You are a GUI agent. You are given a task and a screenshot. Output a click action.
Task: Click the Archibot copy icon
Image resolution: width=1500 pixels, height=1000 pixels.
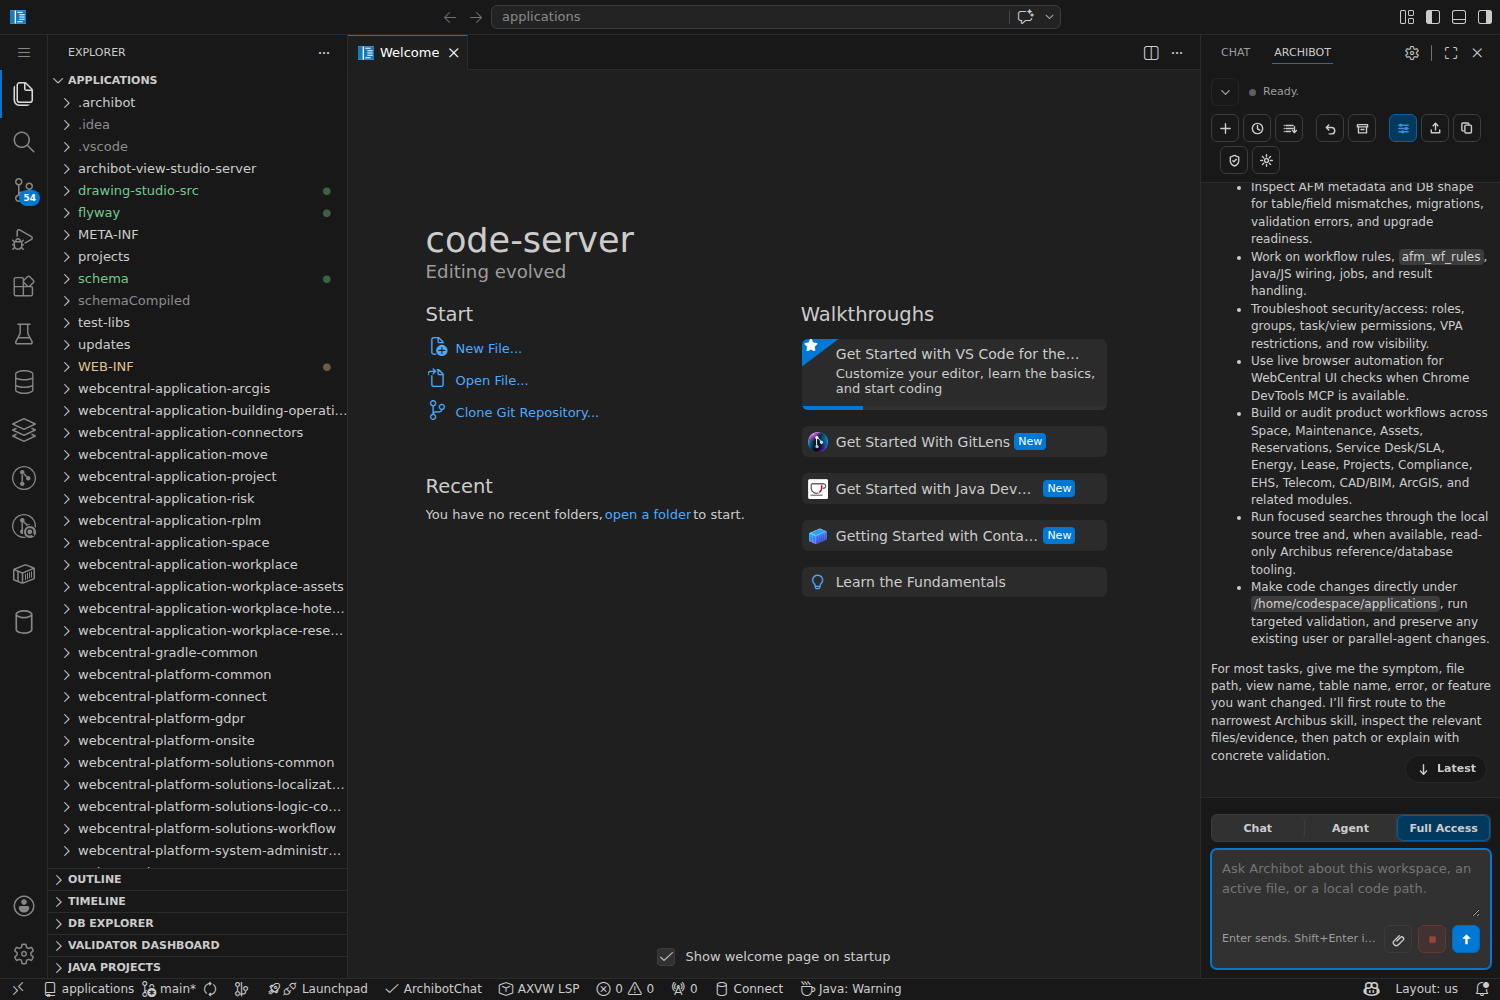click(1467, 128)
